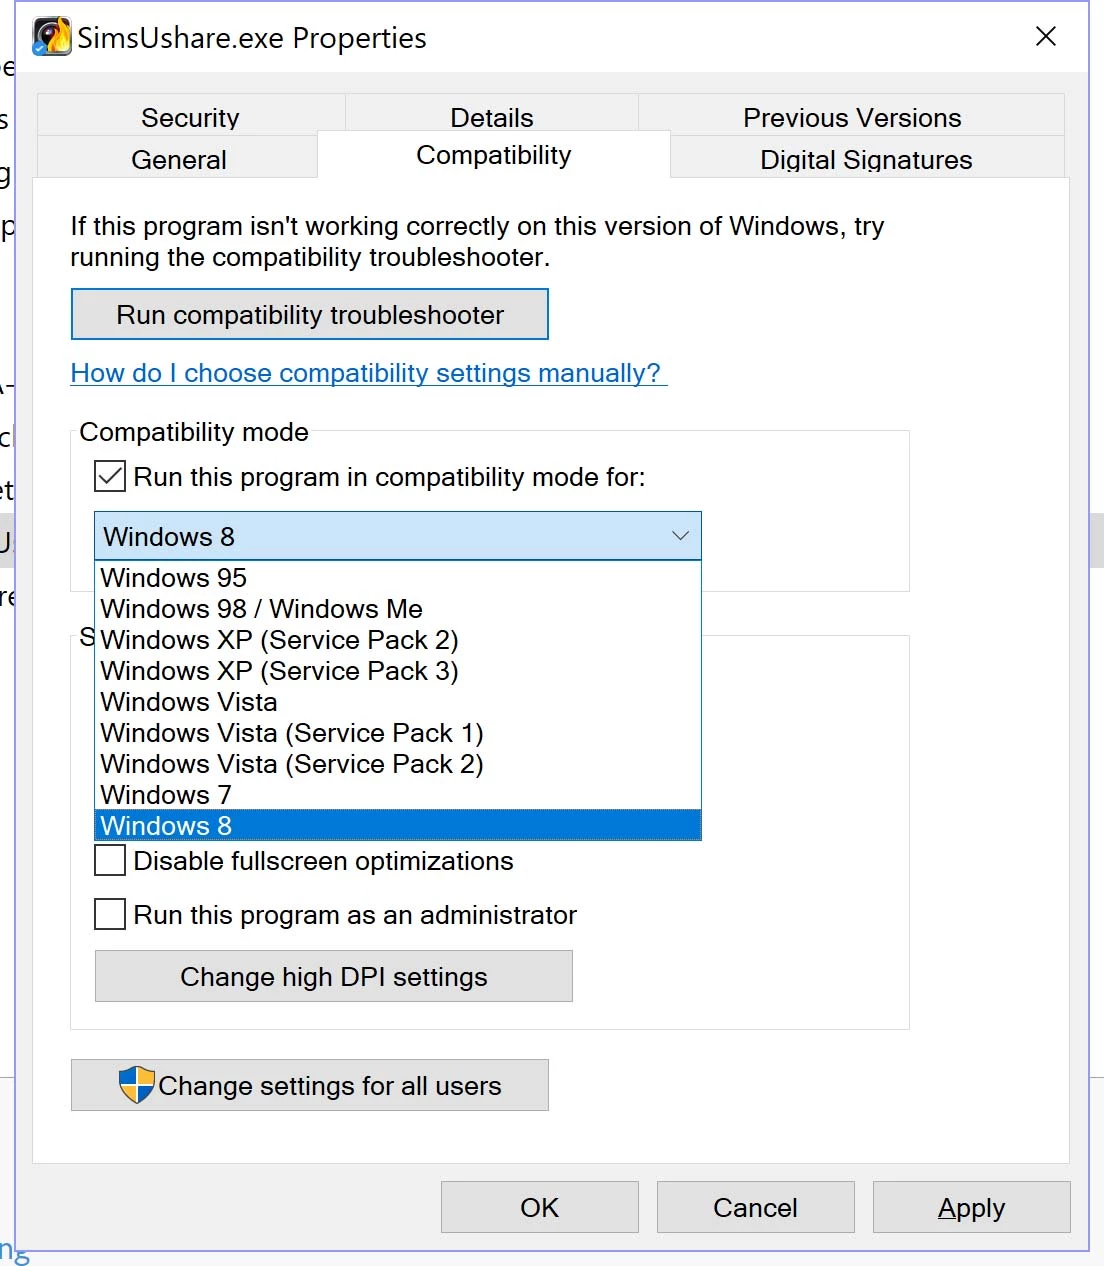The width and height of the screenshot is (1104, 1266).
Task: Enable Disable fullscreen optimizations checkbox
Action: tap(110, 860)
